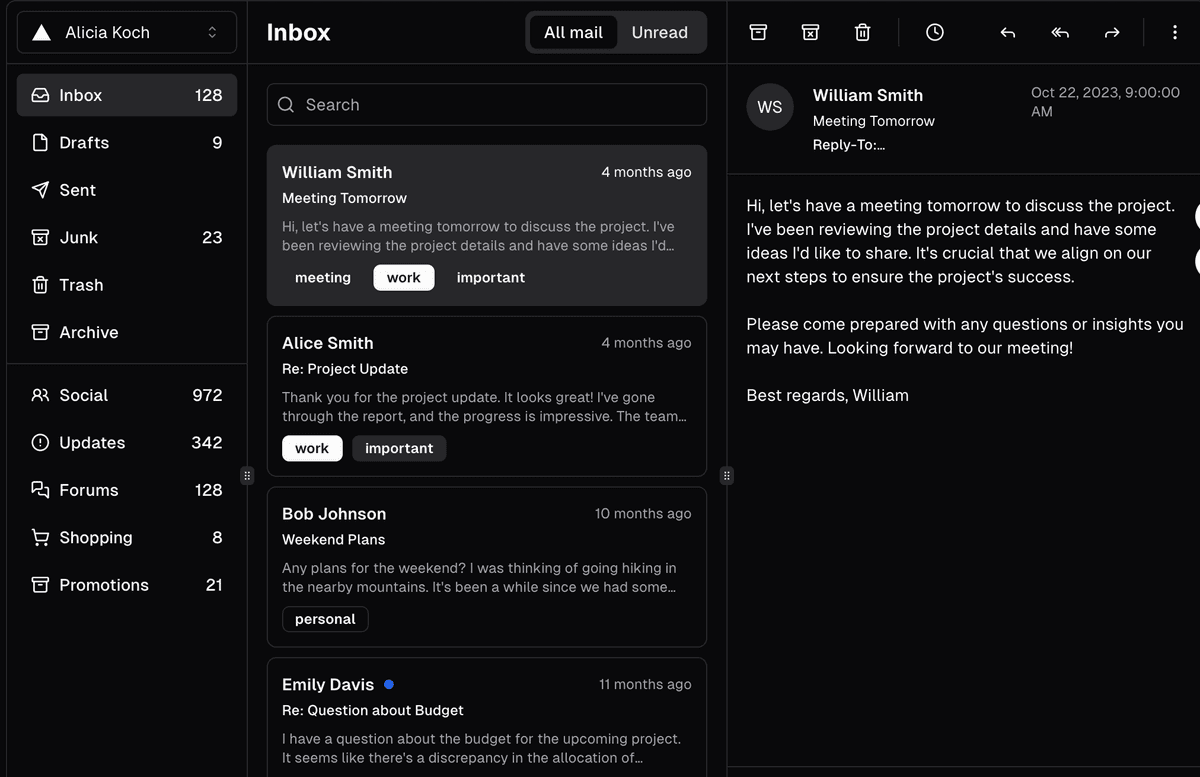Reply to William Smith's email
Viewport: 1200px width, 777px height.
click(1008, 32)
